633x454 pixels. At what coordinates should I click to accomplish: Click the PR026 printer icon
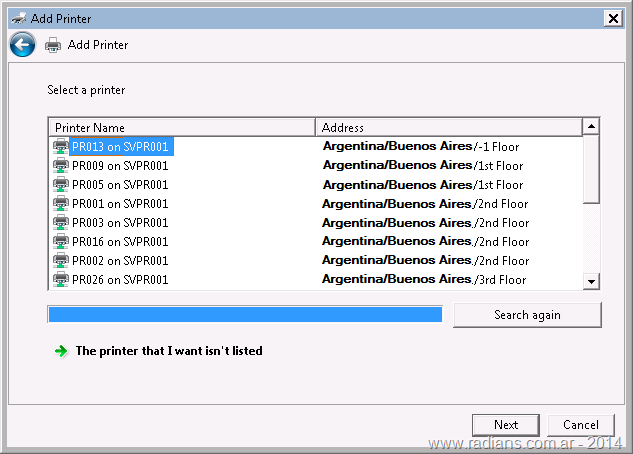pos(61,280)
